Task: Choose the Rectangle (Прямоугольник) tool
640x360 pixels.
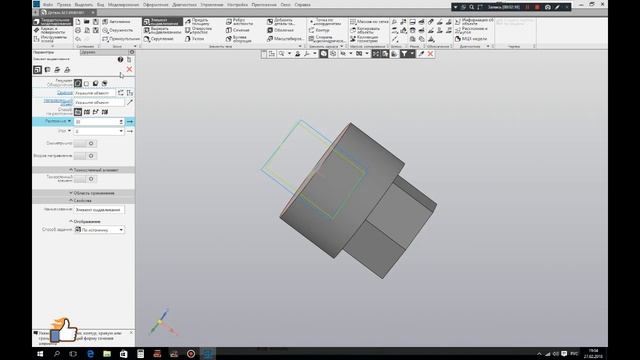Action: (120, 39)
